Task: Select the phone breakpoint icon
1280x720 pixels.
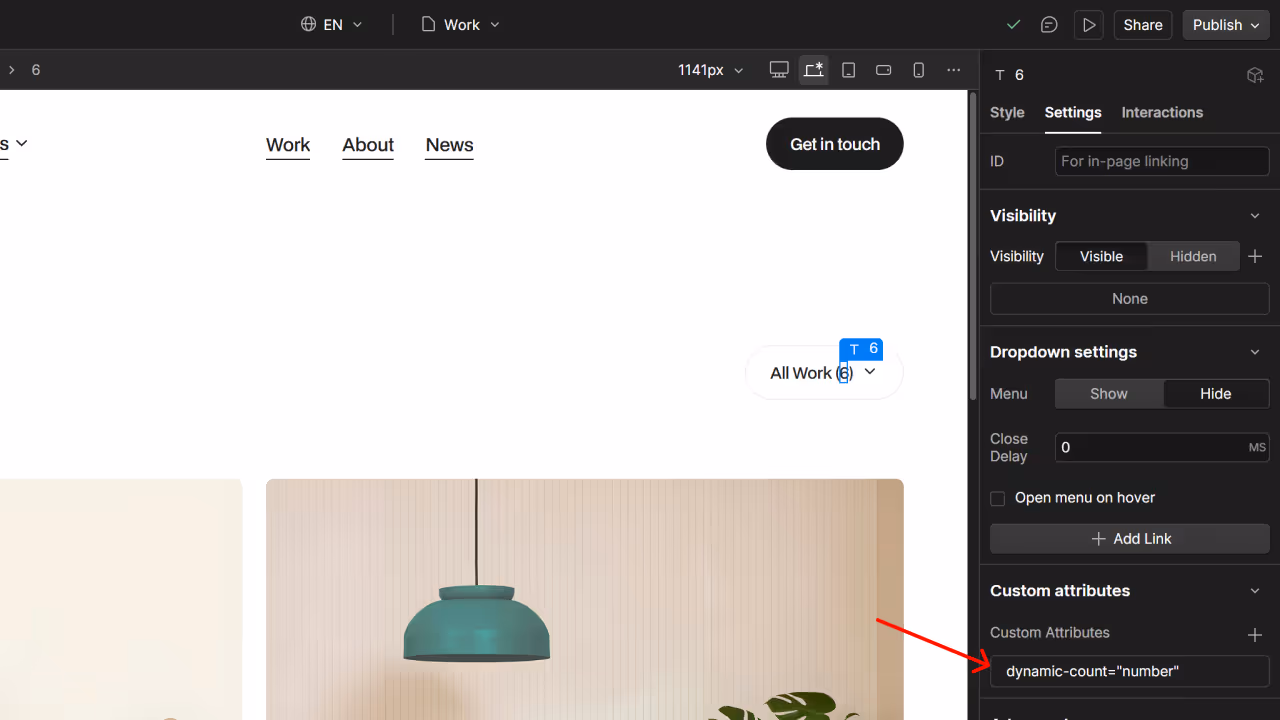Action: [918, 70]
